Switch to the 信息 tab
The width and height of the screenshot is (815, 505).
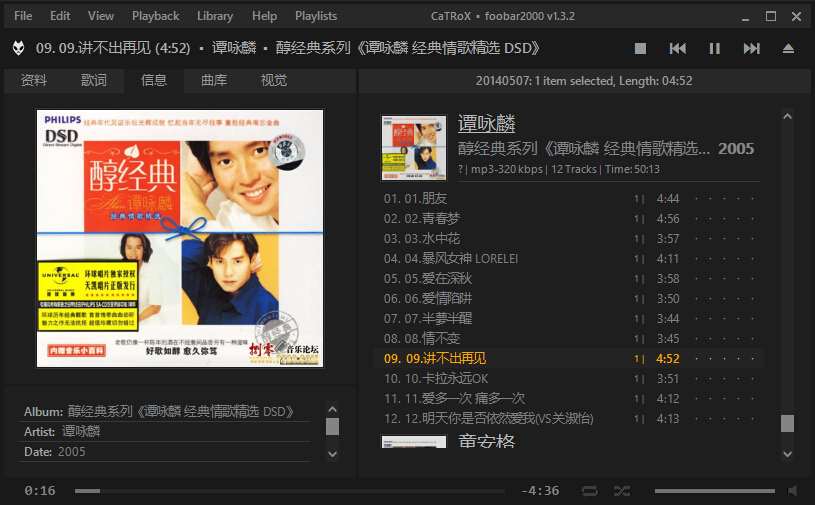(x=154, y=81)
